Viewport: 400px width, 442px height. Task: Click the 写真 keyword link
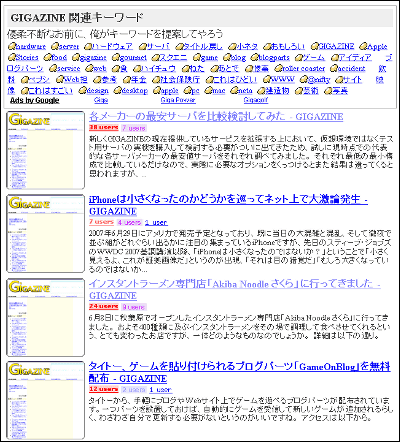click(x=340, y=91)
